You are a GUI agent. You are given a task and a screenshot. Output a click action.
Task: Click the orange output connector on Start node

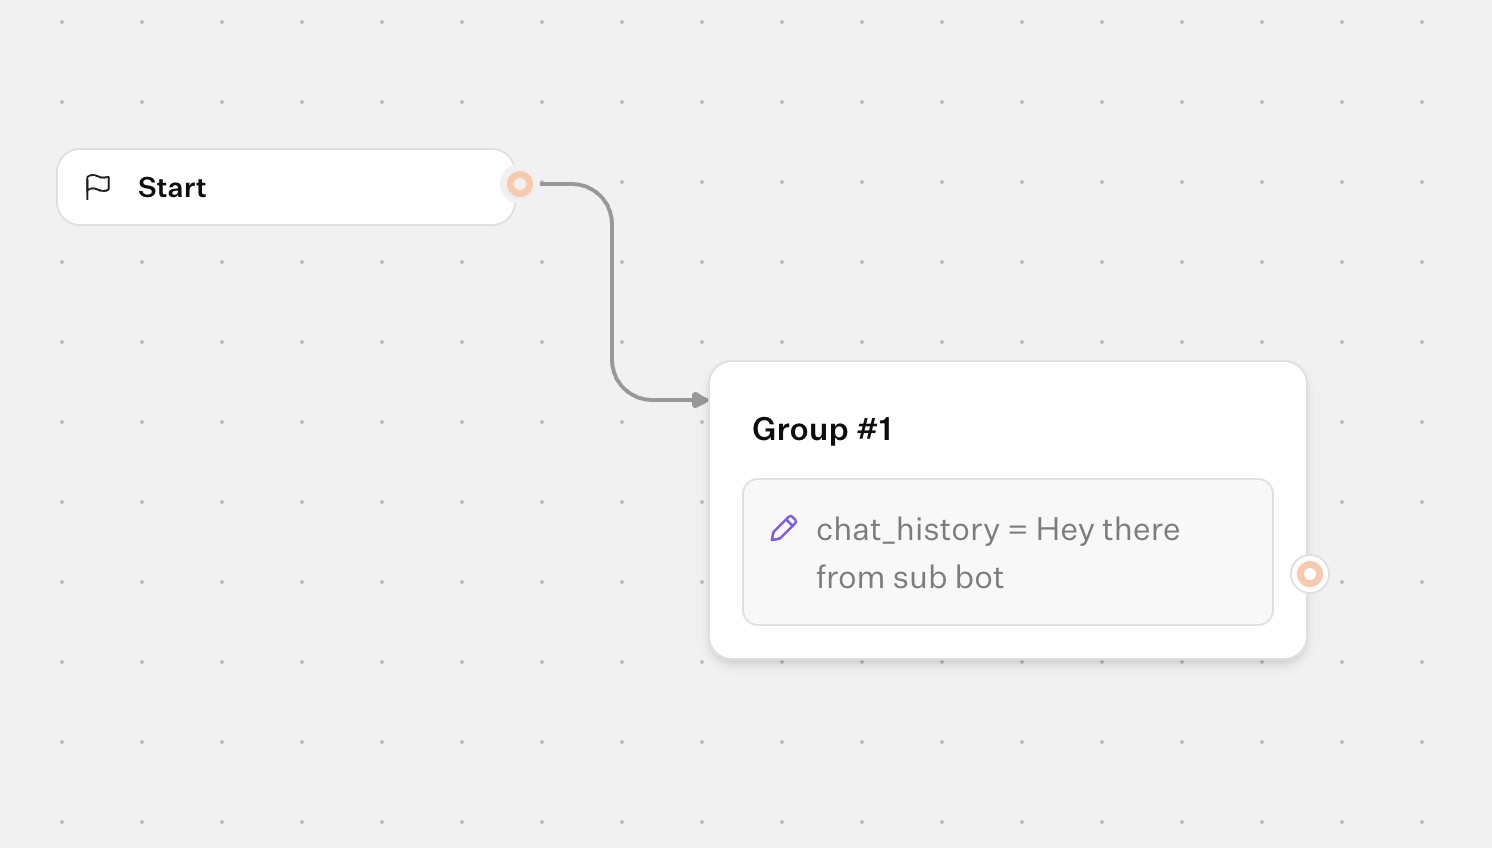click(519, 184)
